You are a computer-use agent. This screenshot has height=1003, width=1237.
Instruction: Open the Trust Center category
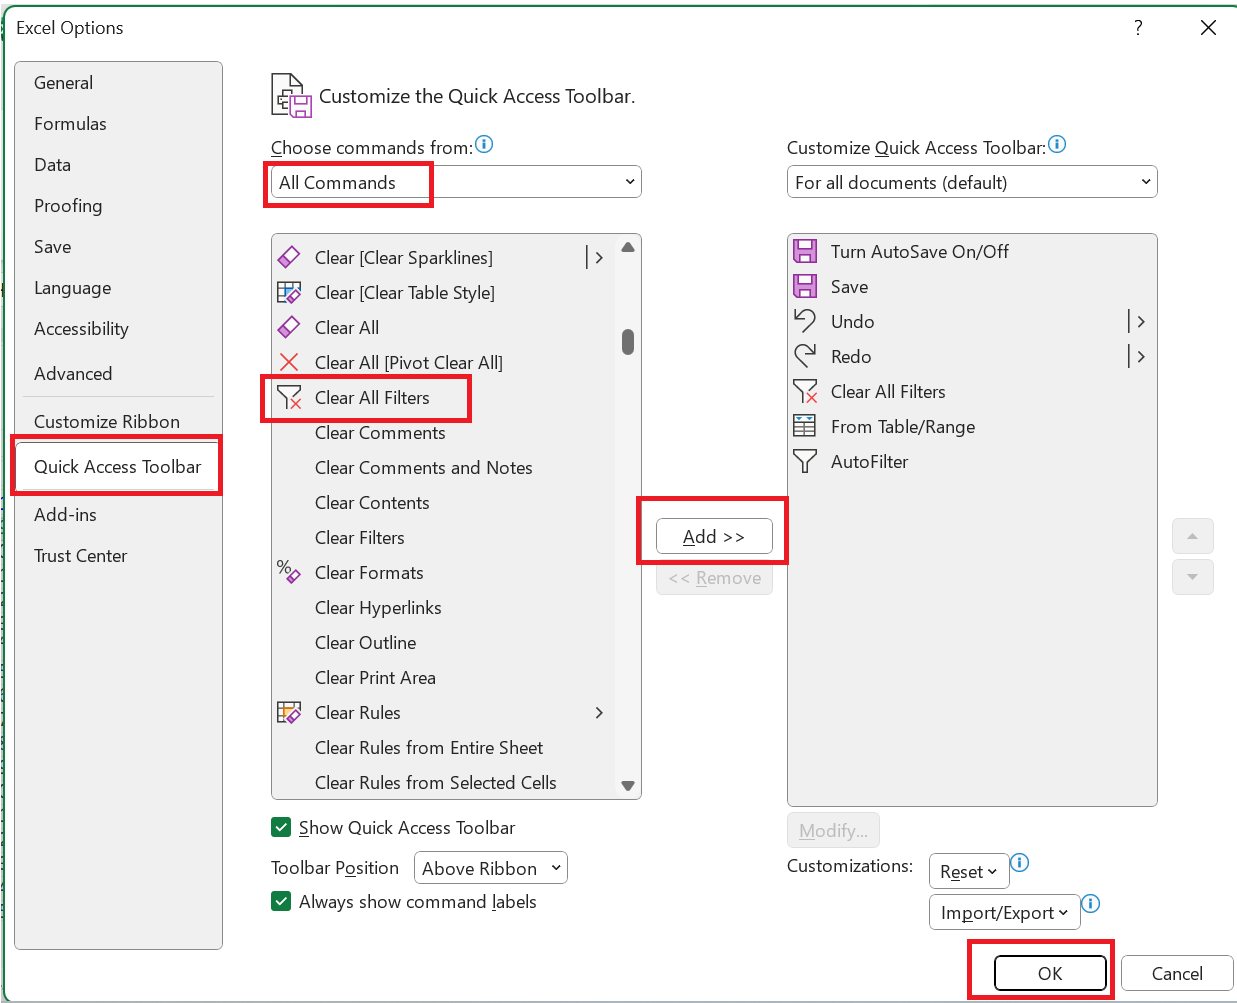119,556
